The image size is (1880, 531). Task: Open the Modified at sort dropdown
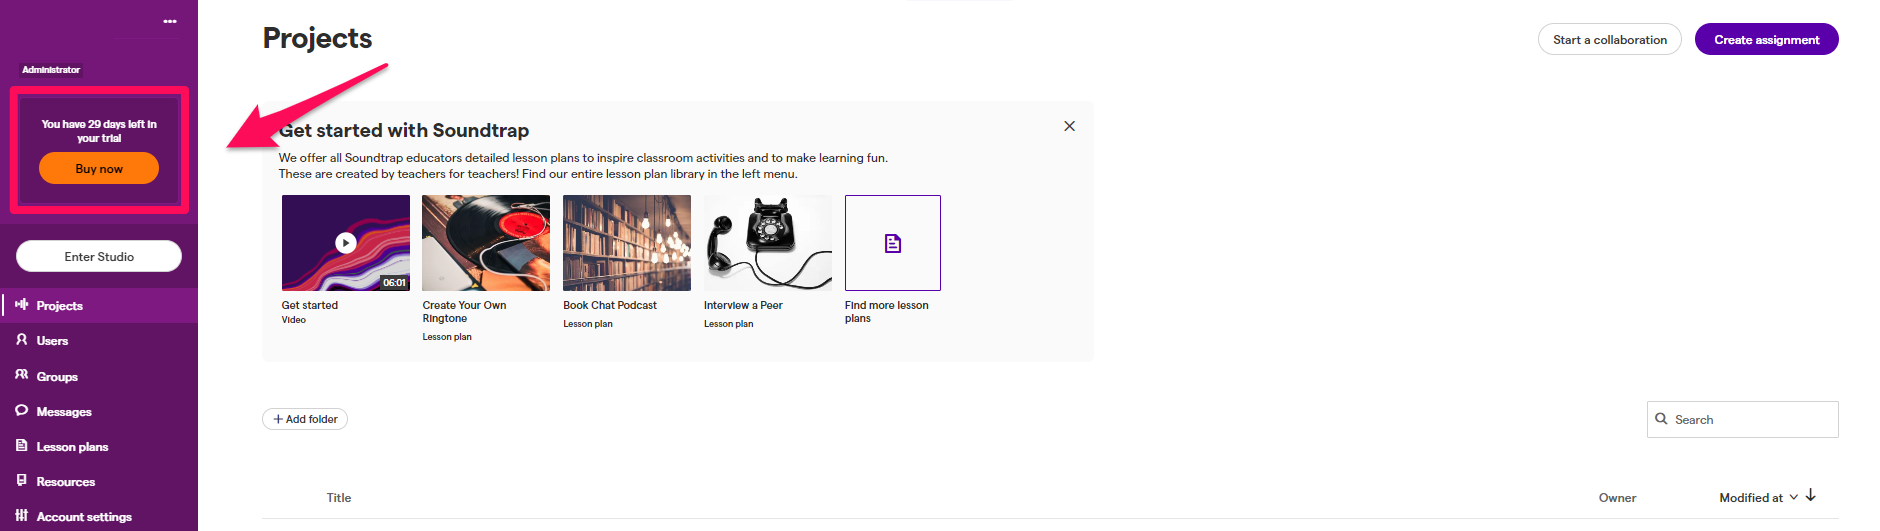click(1758, 497)
